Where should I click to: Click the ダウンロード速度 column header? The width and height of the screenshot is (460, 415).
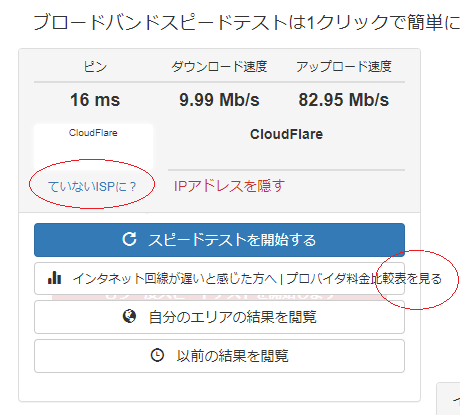pyautogui.click(x=219, y=67)
